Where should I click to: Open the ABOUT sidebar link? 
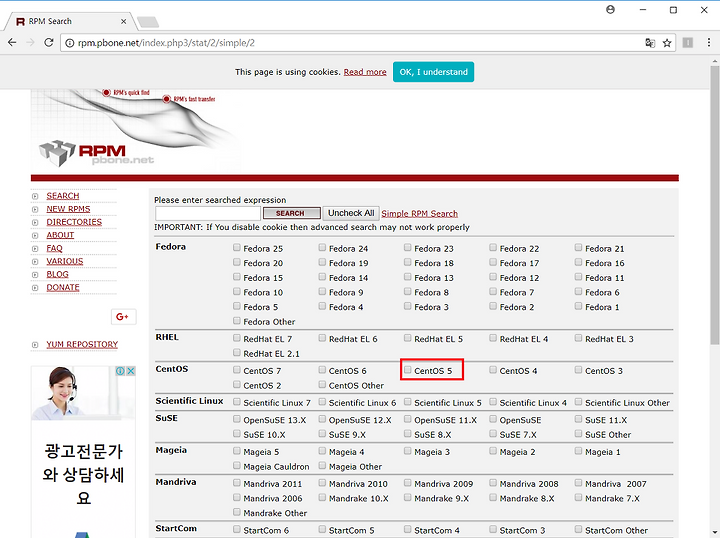[x=60, y=235]
